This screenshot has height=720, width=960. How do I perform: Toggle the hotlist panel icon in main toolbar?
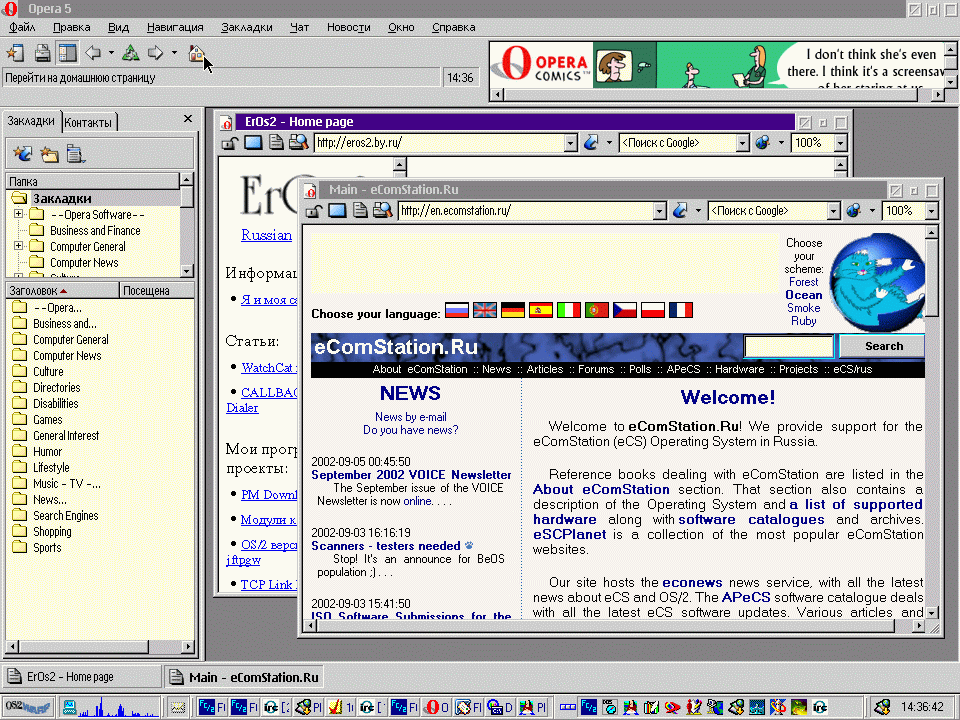point(67,53)
